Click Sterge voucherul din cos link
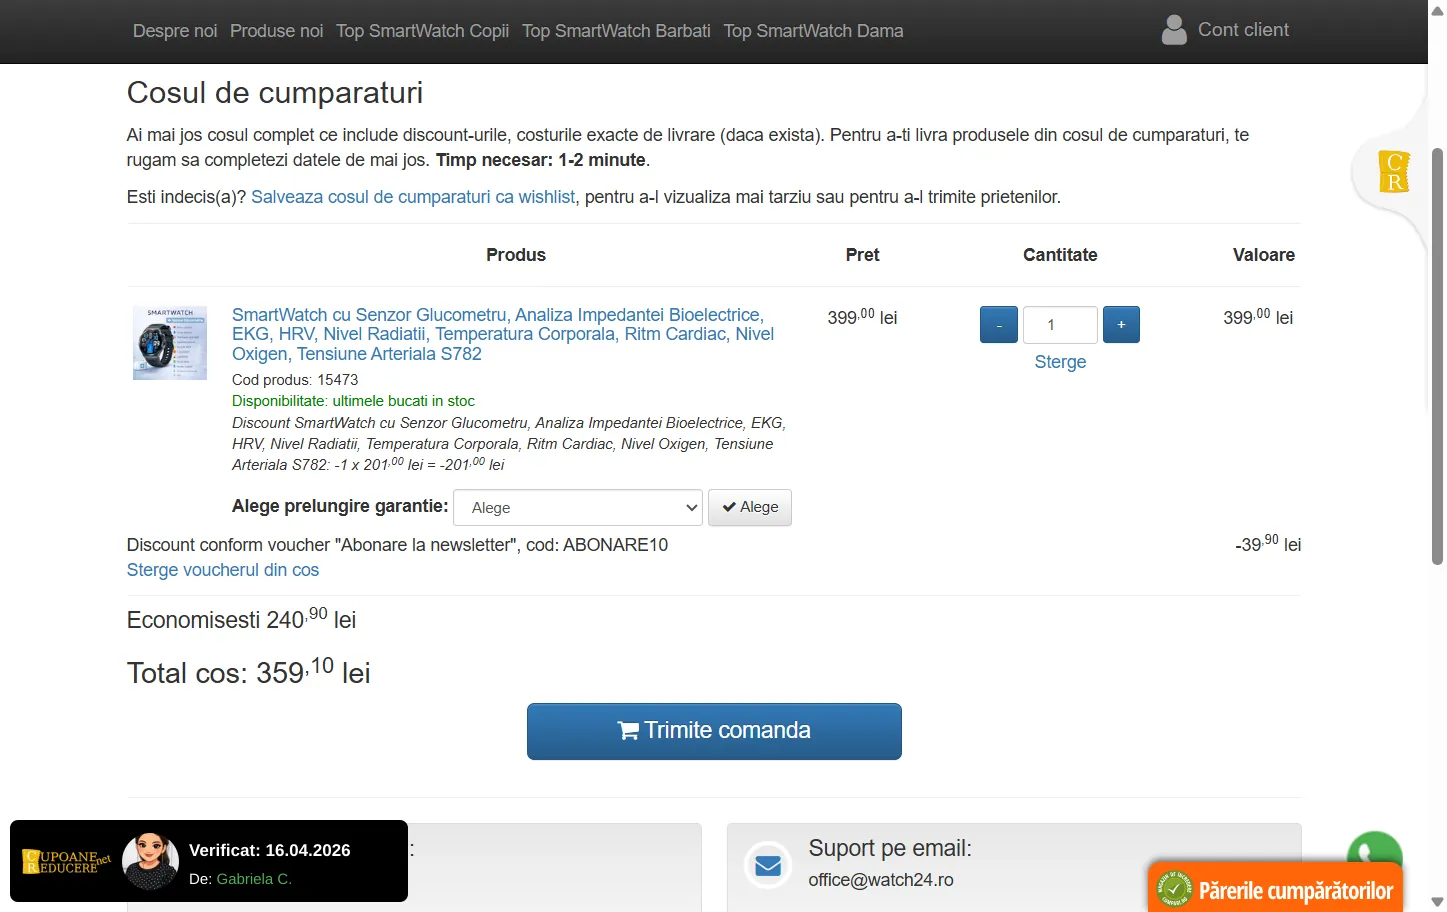This screenshot has width=1447, height=912. tap(223, 570)
